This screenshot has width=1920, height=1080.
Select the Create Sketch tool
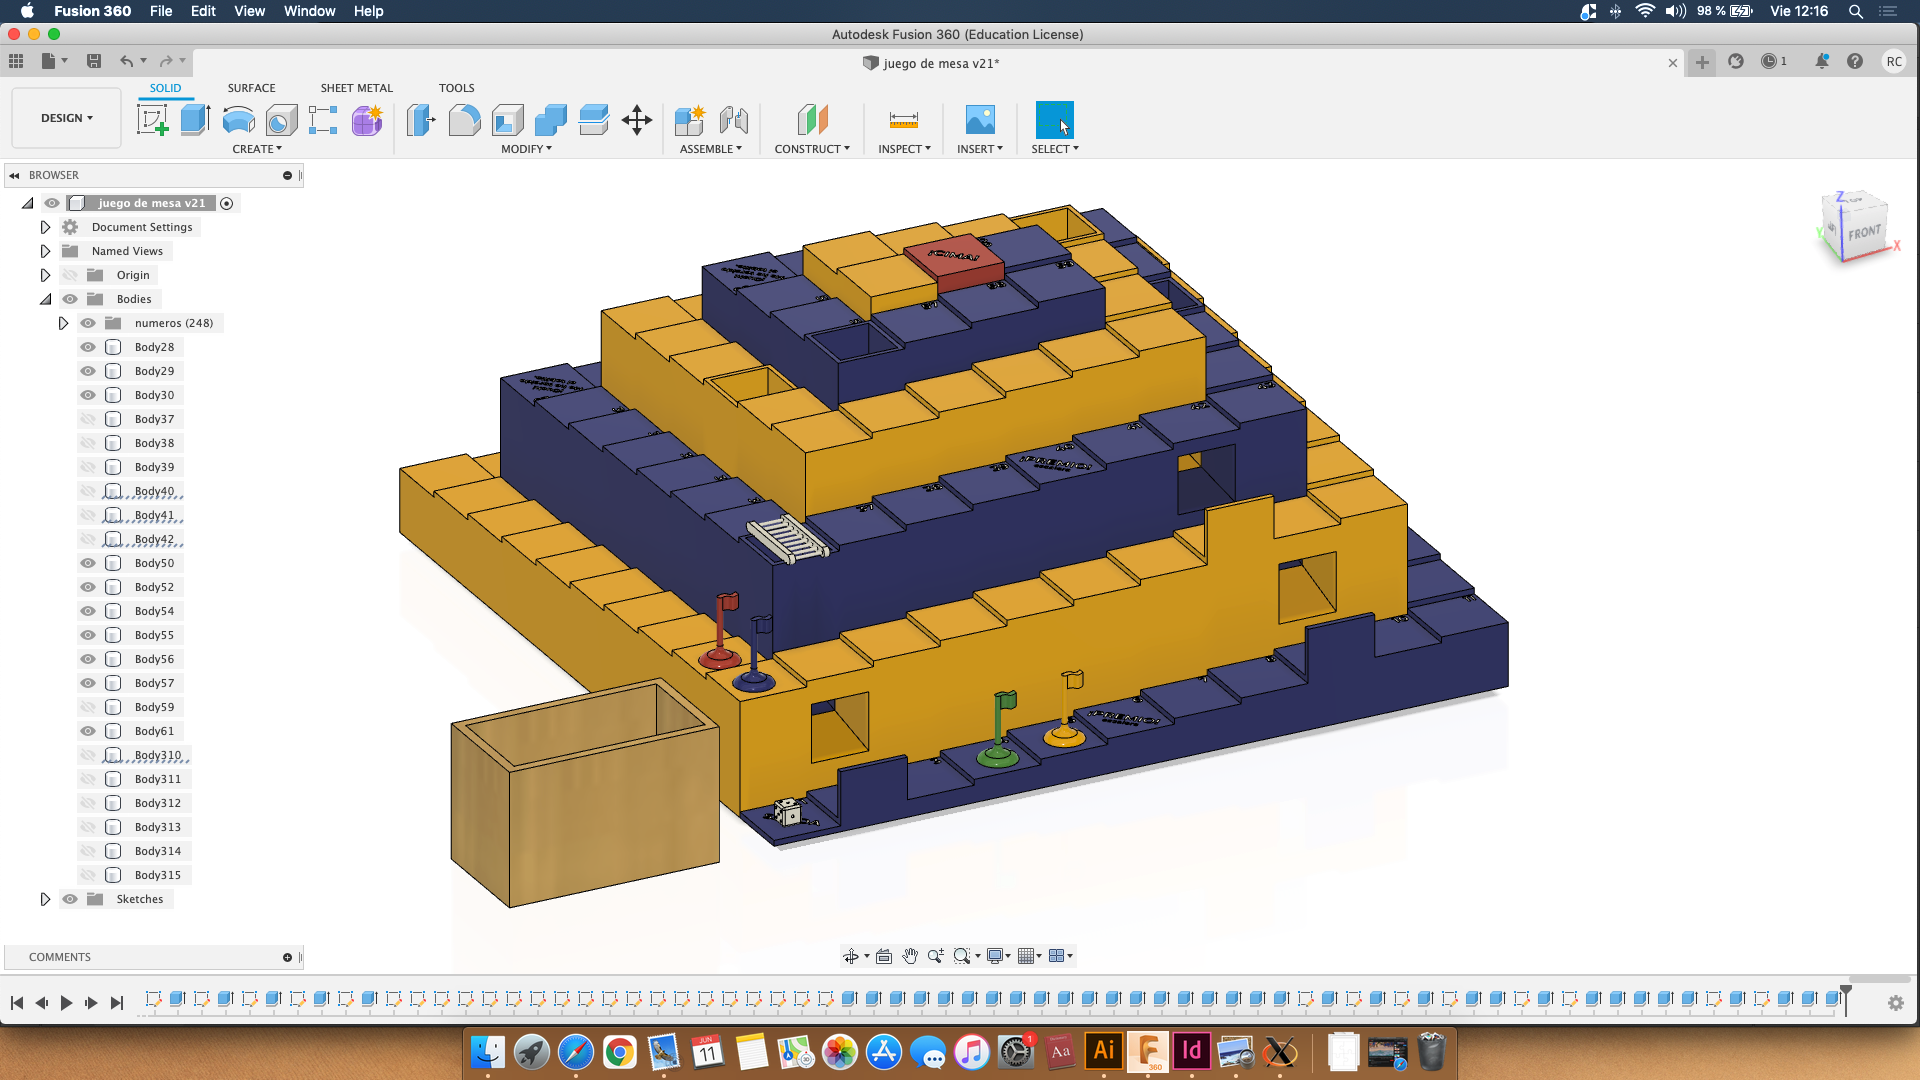pos(152,120)
